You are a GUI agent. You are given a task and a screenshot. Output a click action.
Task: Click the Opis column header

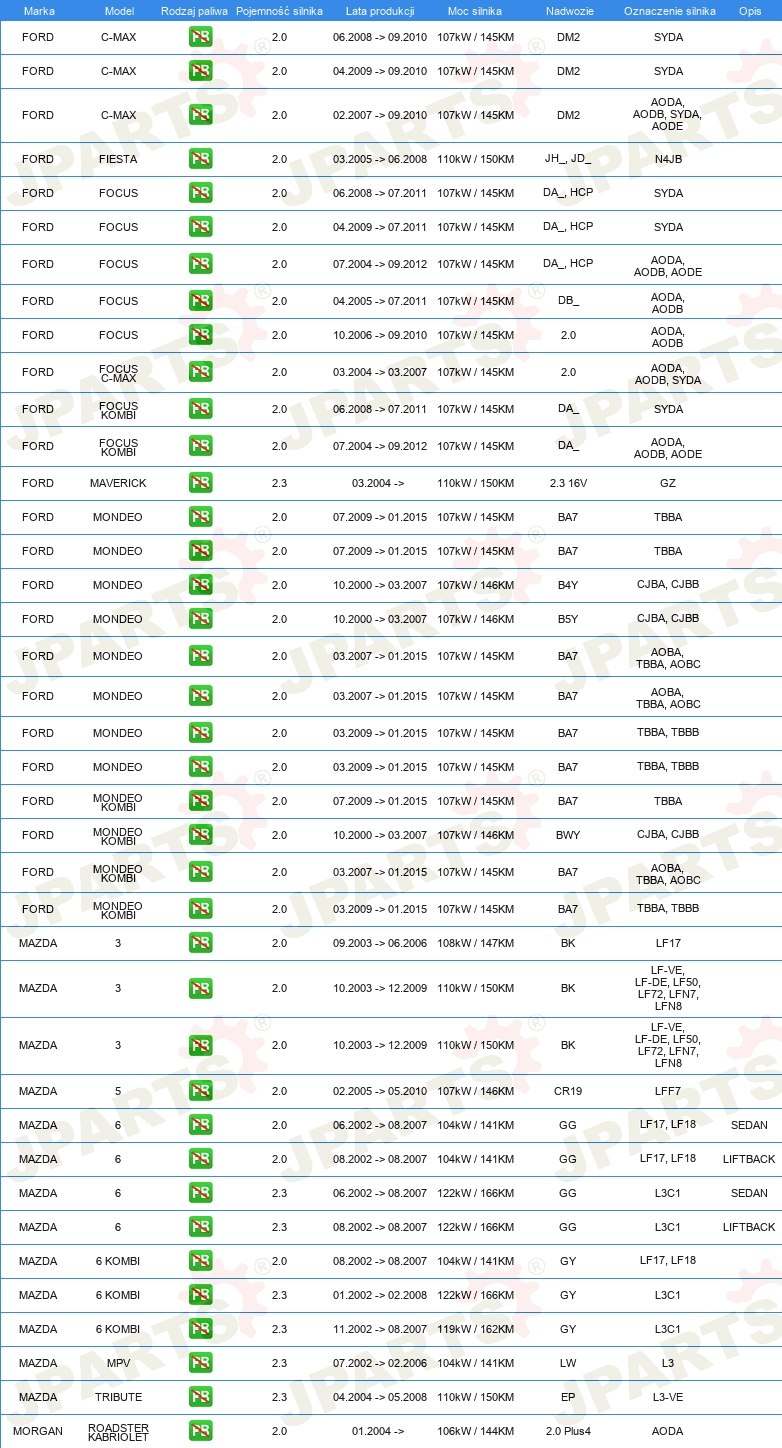pos(749,11)
